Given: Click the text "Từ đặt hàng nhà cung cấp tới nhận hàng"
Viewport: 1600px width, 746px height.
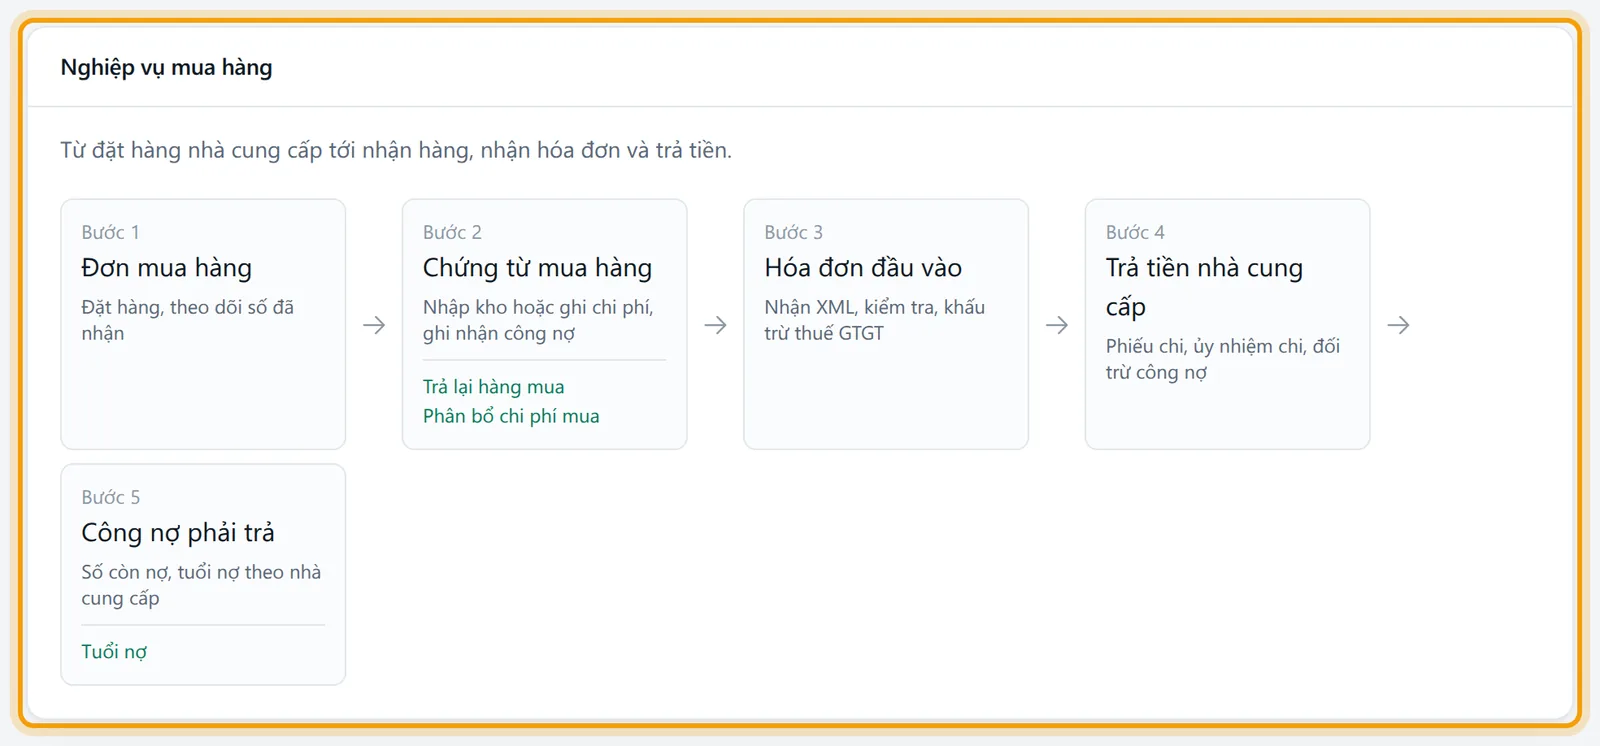Looking at the screenshot, I should 267,150.
